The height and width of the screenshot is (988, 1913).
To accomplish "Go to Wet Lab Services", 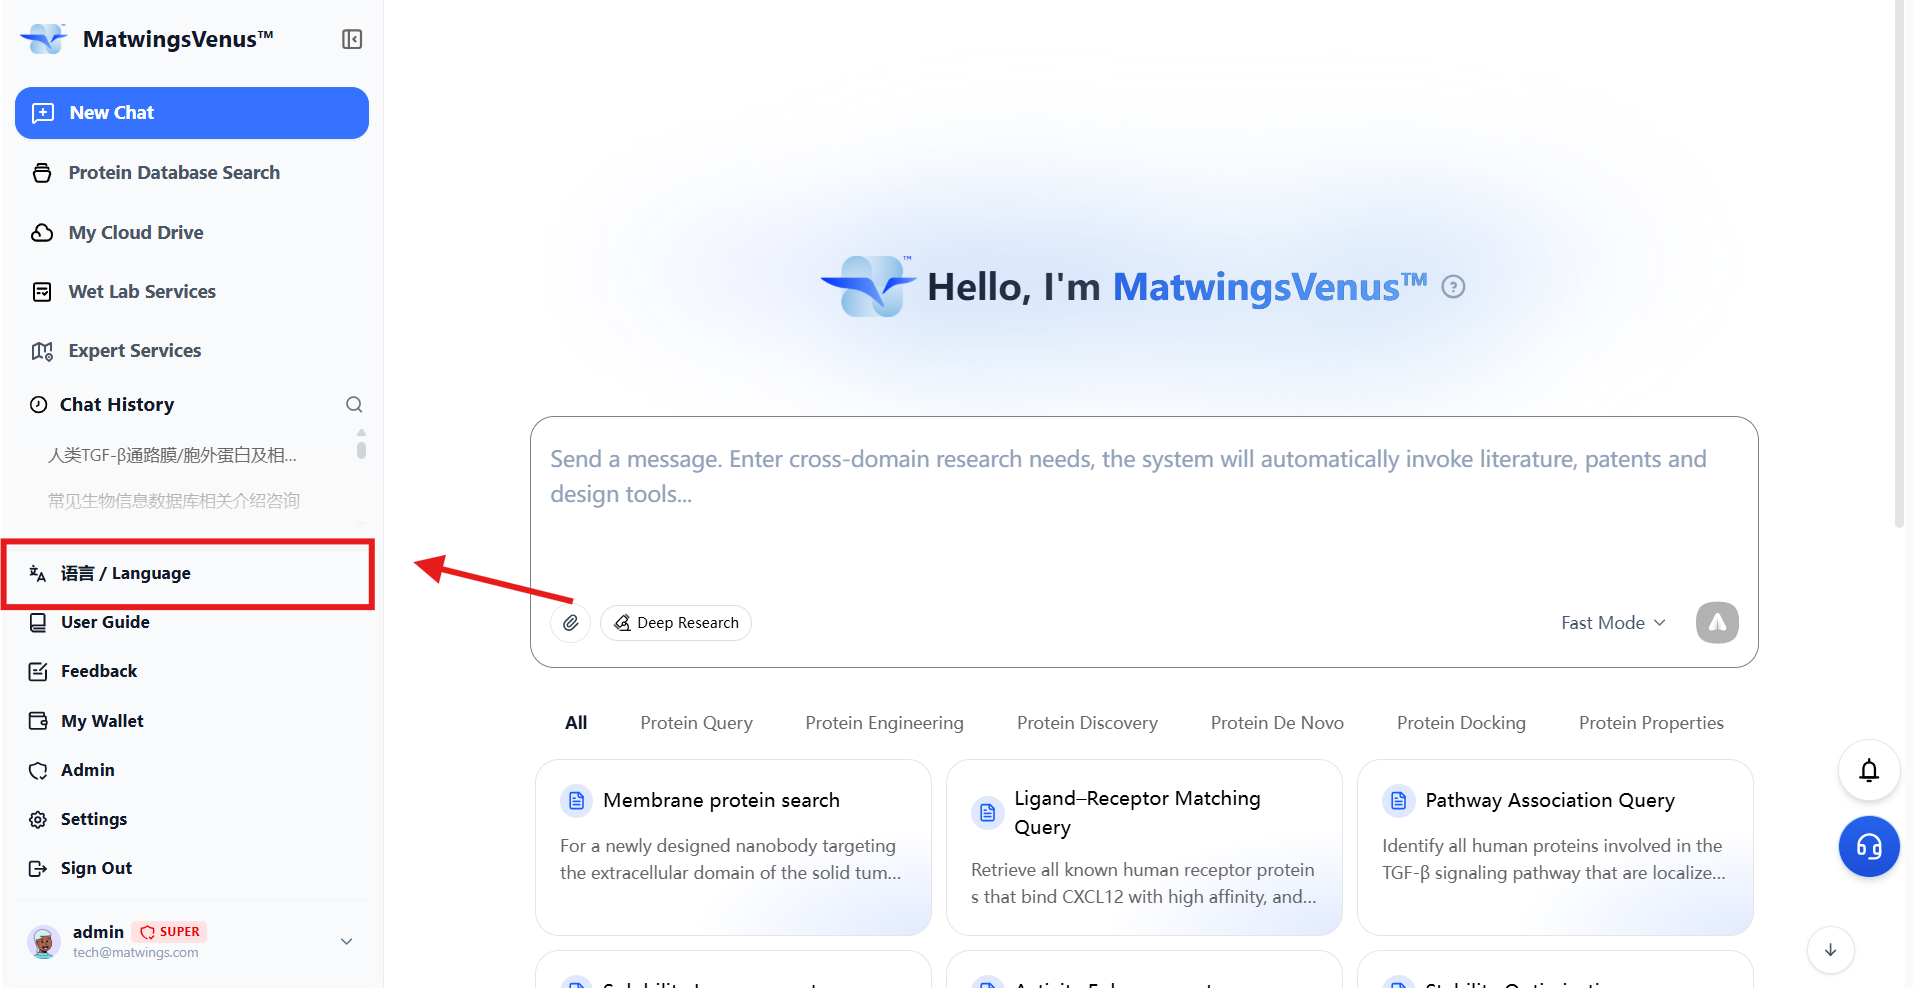I will click(x=142, y=292).
